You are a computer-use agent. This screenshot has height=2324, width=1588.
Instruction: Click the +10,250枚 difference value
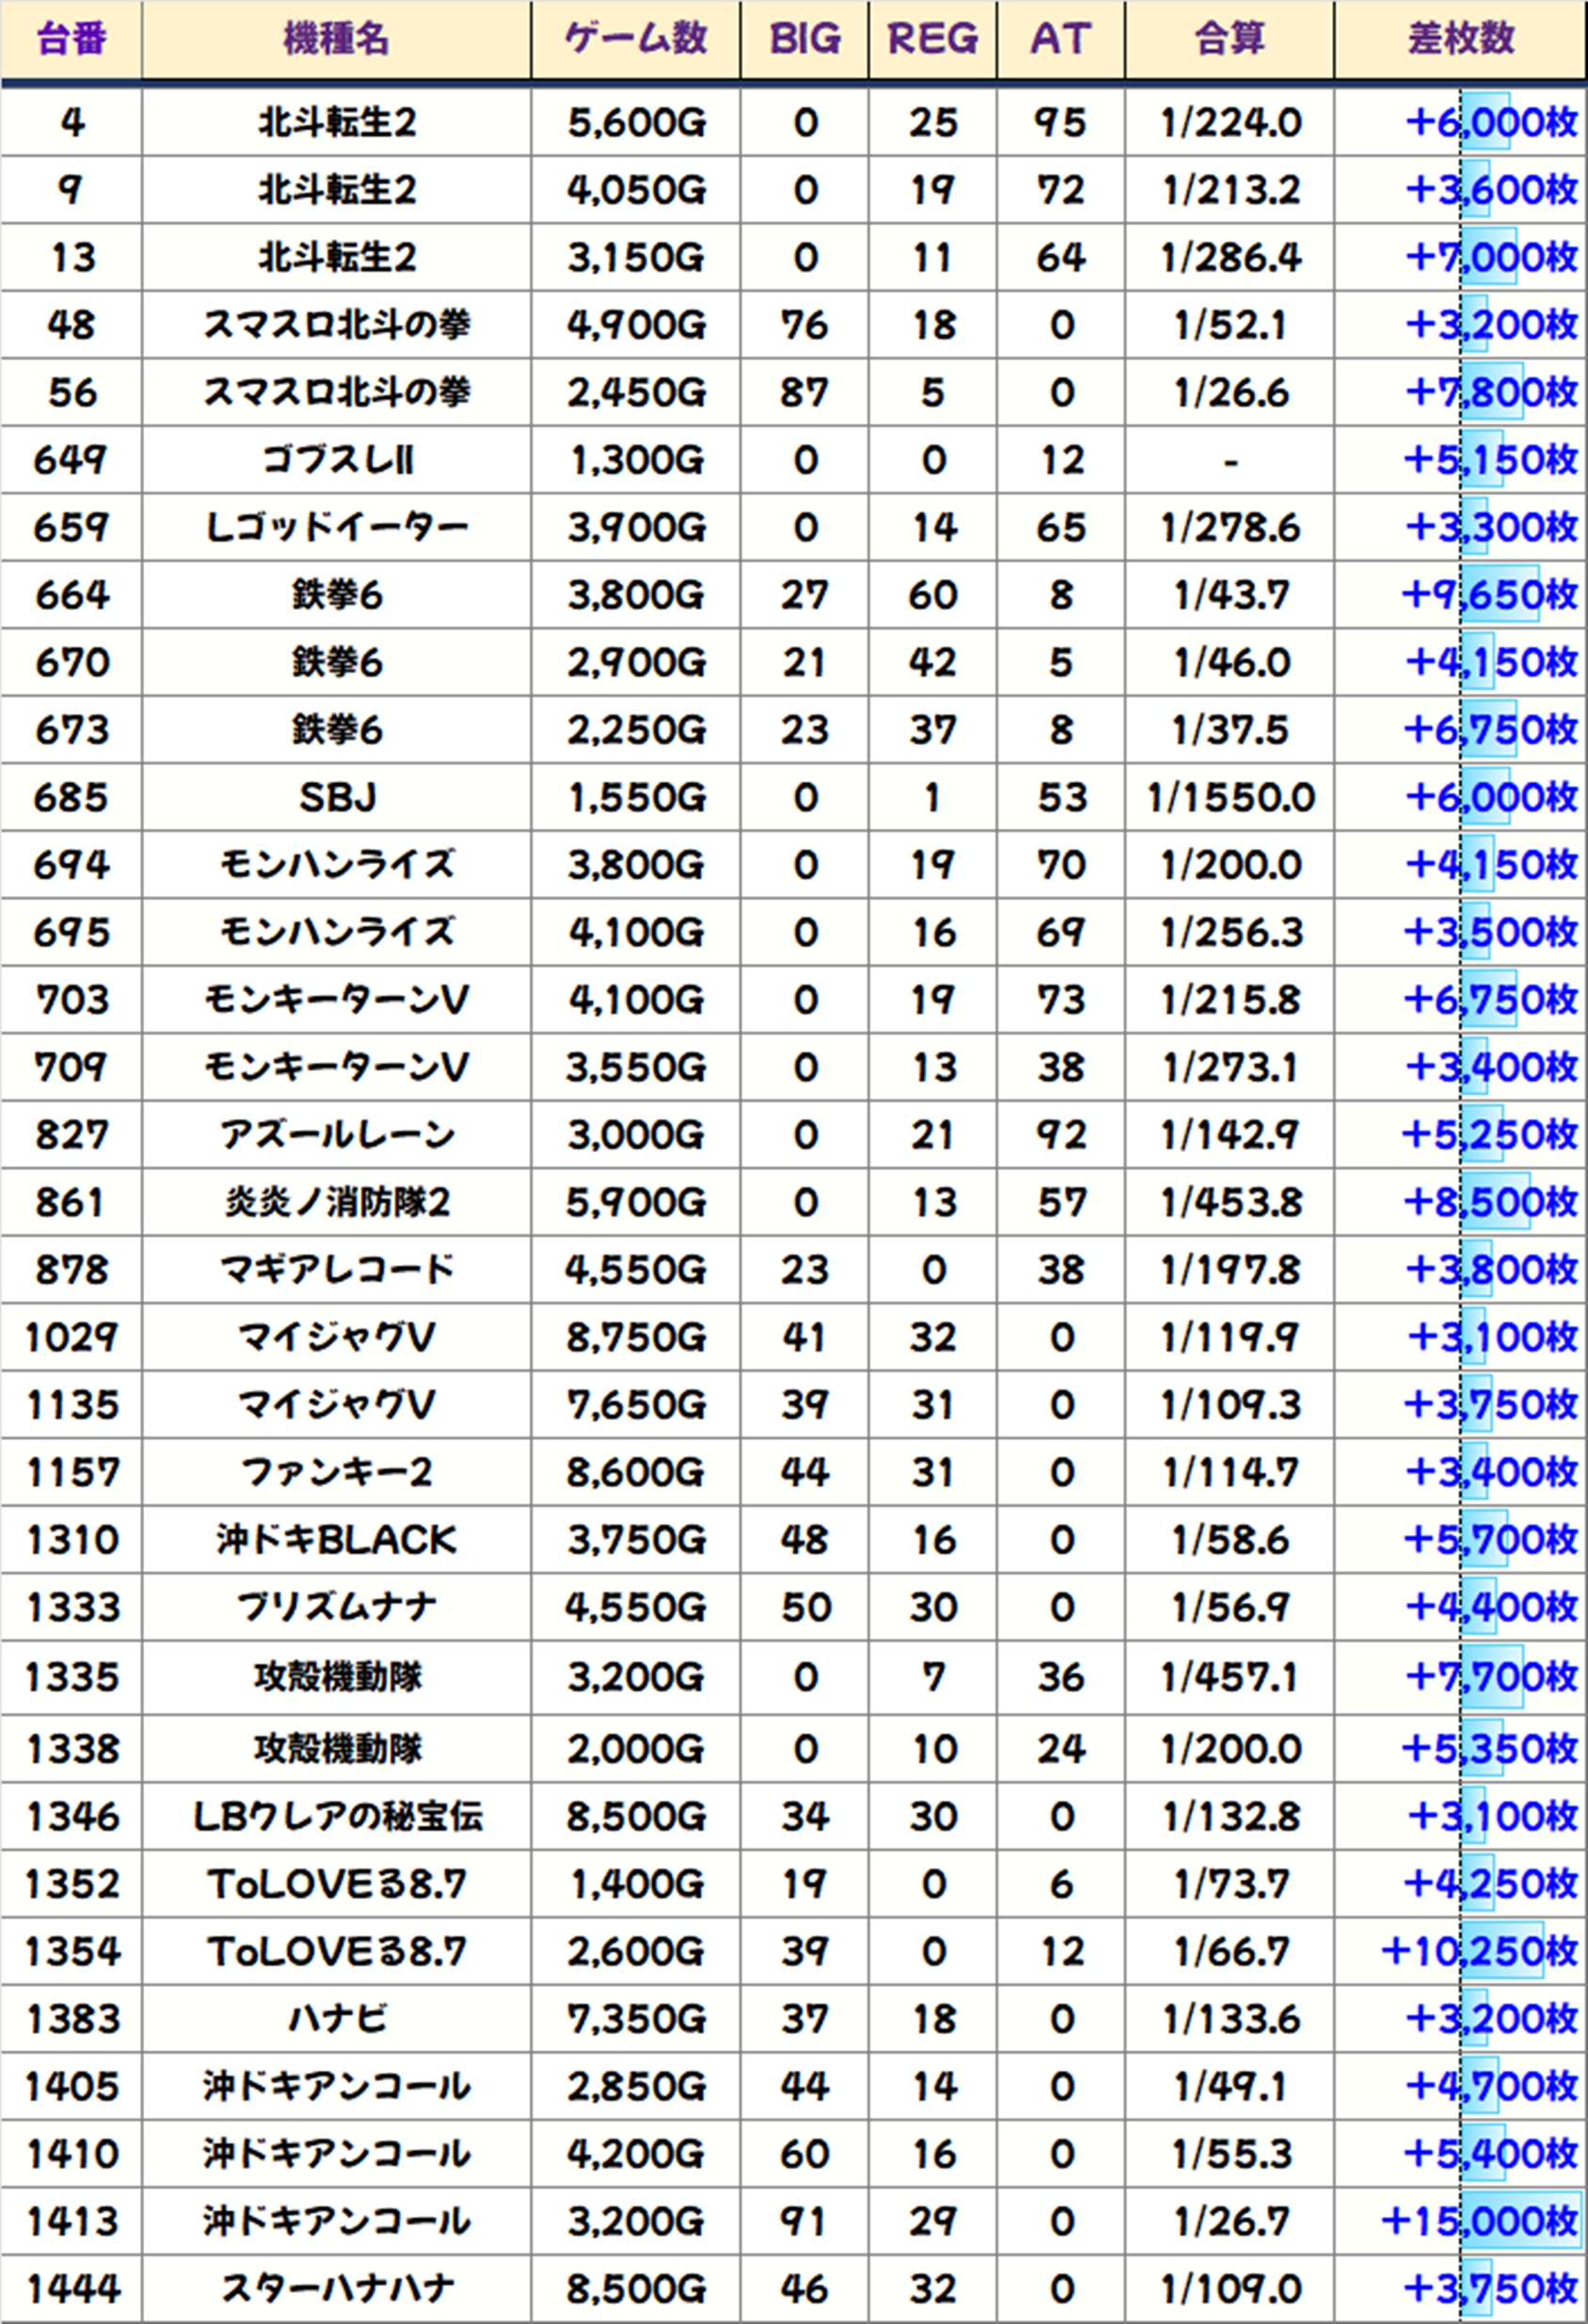point(1478,1951)
